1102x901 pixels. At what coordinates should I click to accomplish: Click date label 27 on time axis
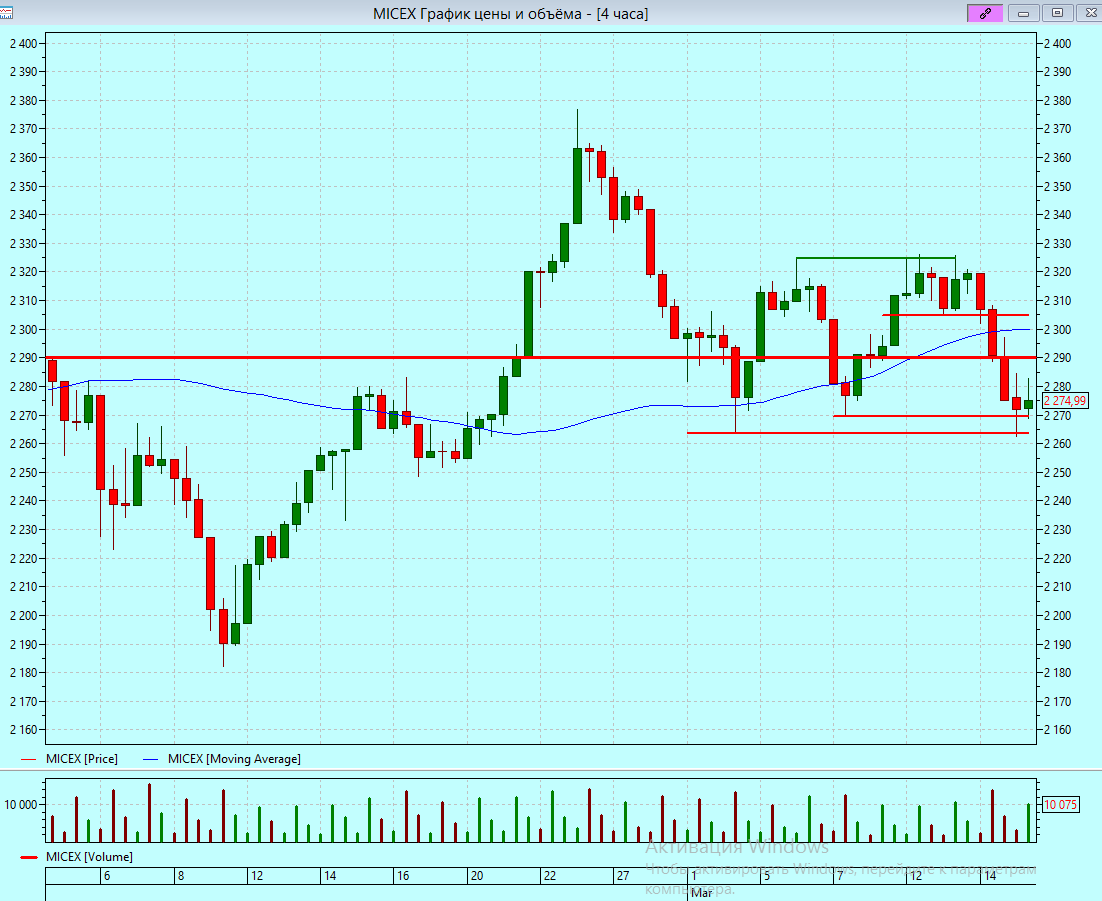pyautogui.click(x=623, y=876)
